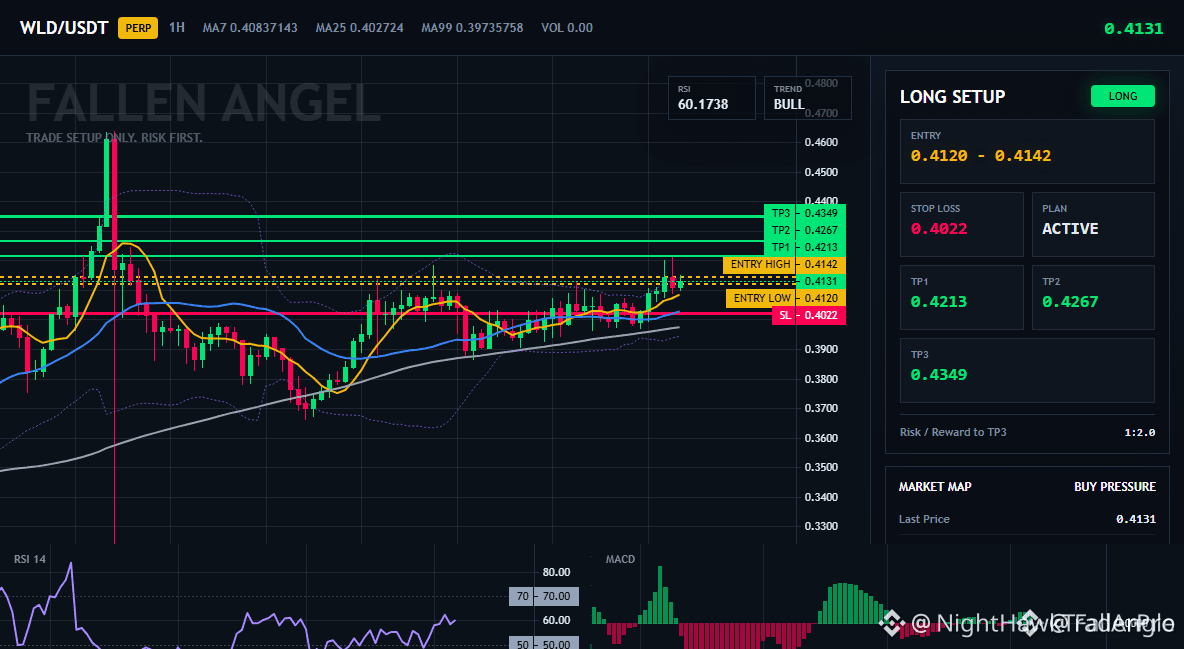Click the 0.4600 price axis label

[821, 142]
